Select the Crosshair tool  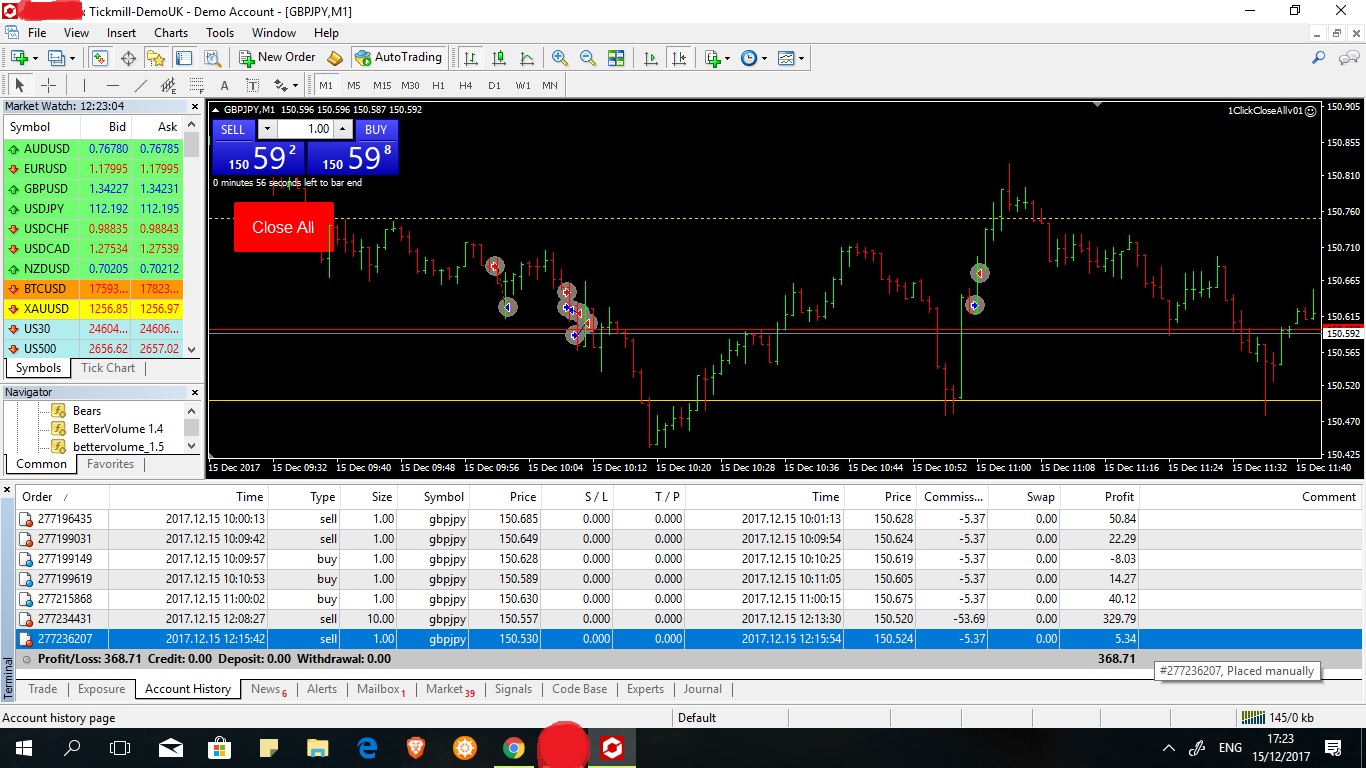(x=48, y=86)
